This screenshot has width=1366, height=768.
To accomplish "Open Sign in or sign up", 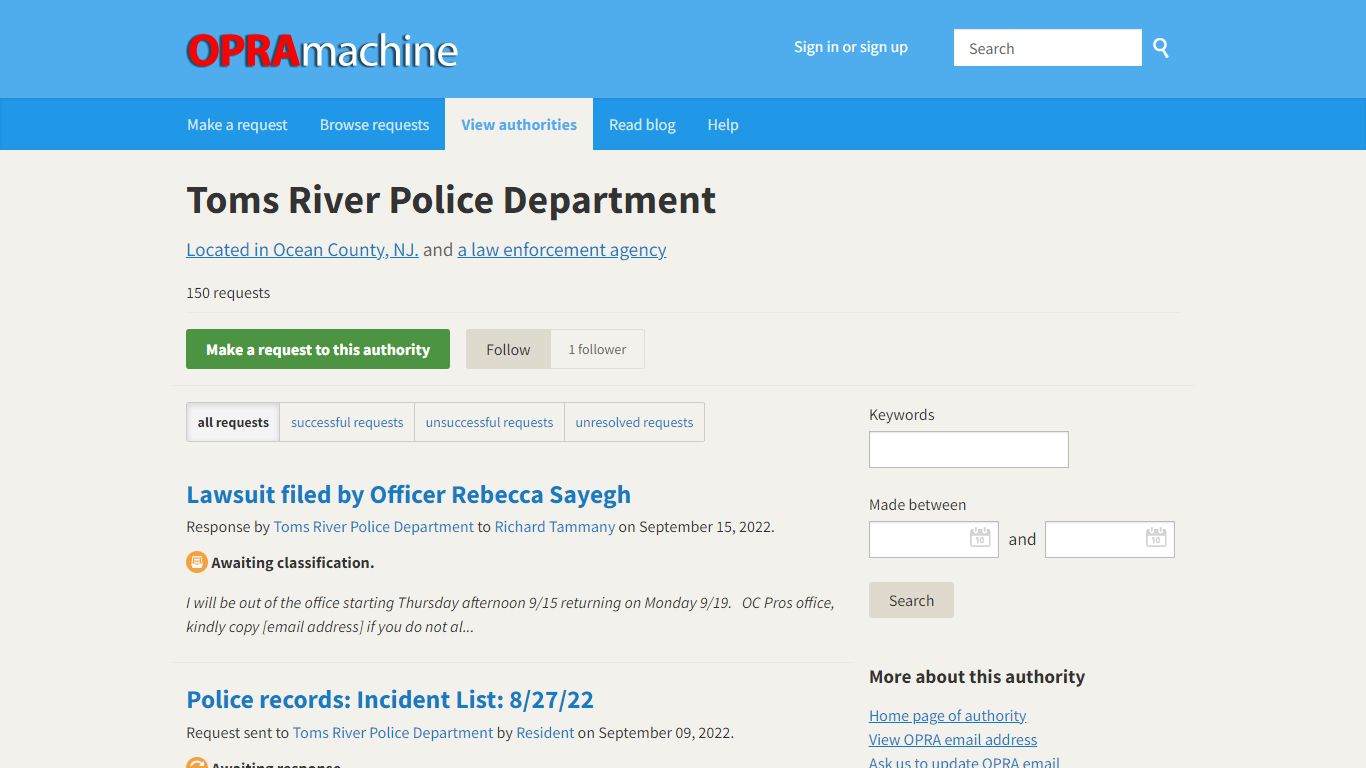I will click(851, 47).
